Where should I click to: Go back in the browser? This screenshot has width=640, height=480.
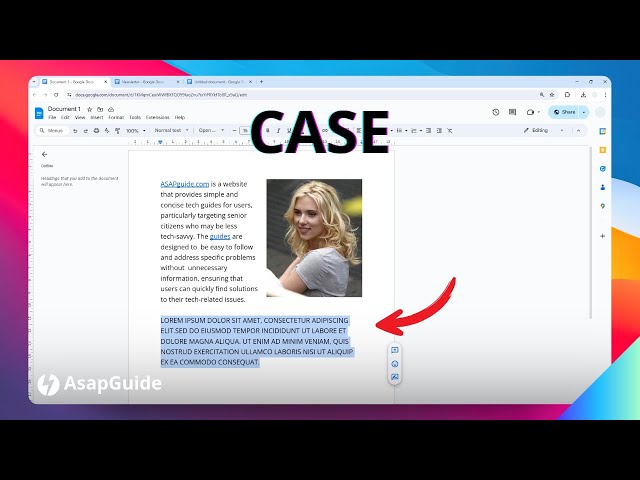(35, 95)
